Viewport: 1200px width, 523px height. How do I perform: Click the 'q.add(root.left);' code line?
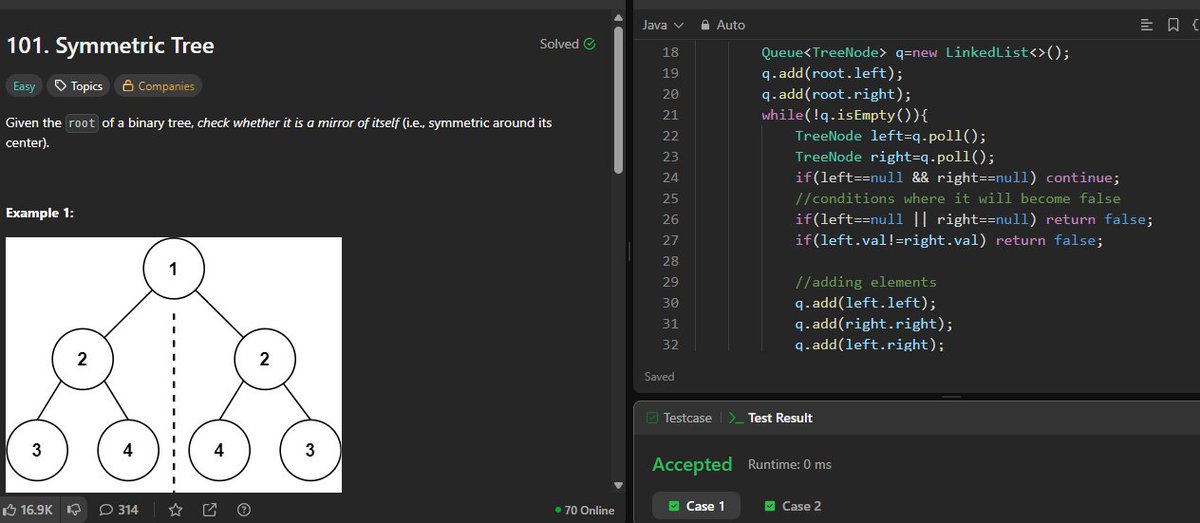pos(832,73)
